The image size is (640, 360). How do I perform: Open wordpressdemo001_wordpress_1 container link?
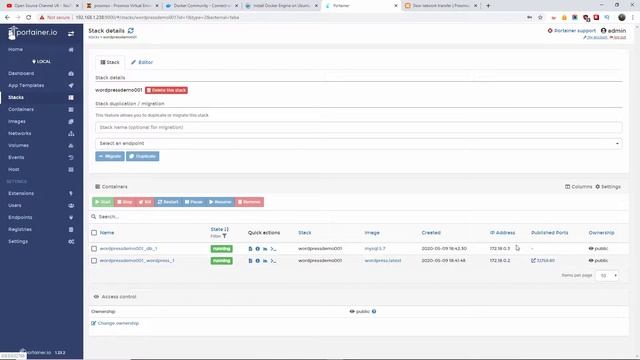137,260
